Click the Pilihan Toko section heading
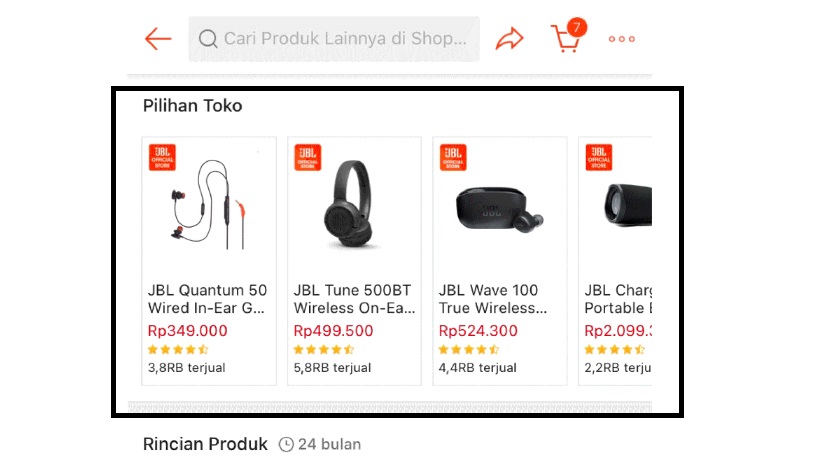Viewport: 825px width, 471px height. click(x=192, y=105)
